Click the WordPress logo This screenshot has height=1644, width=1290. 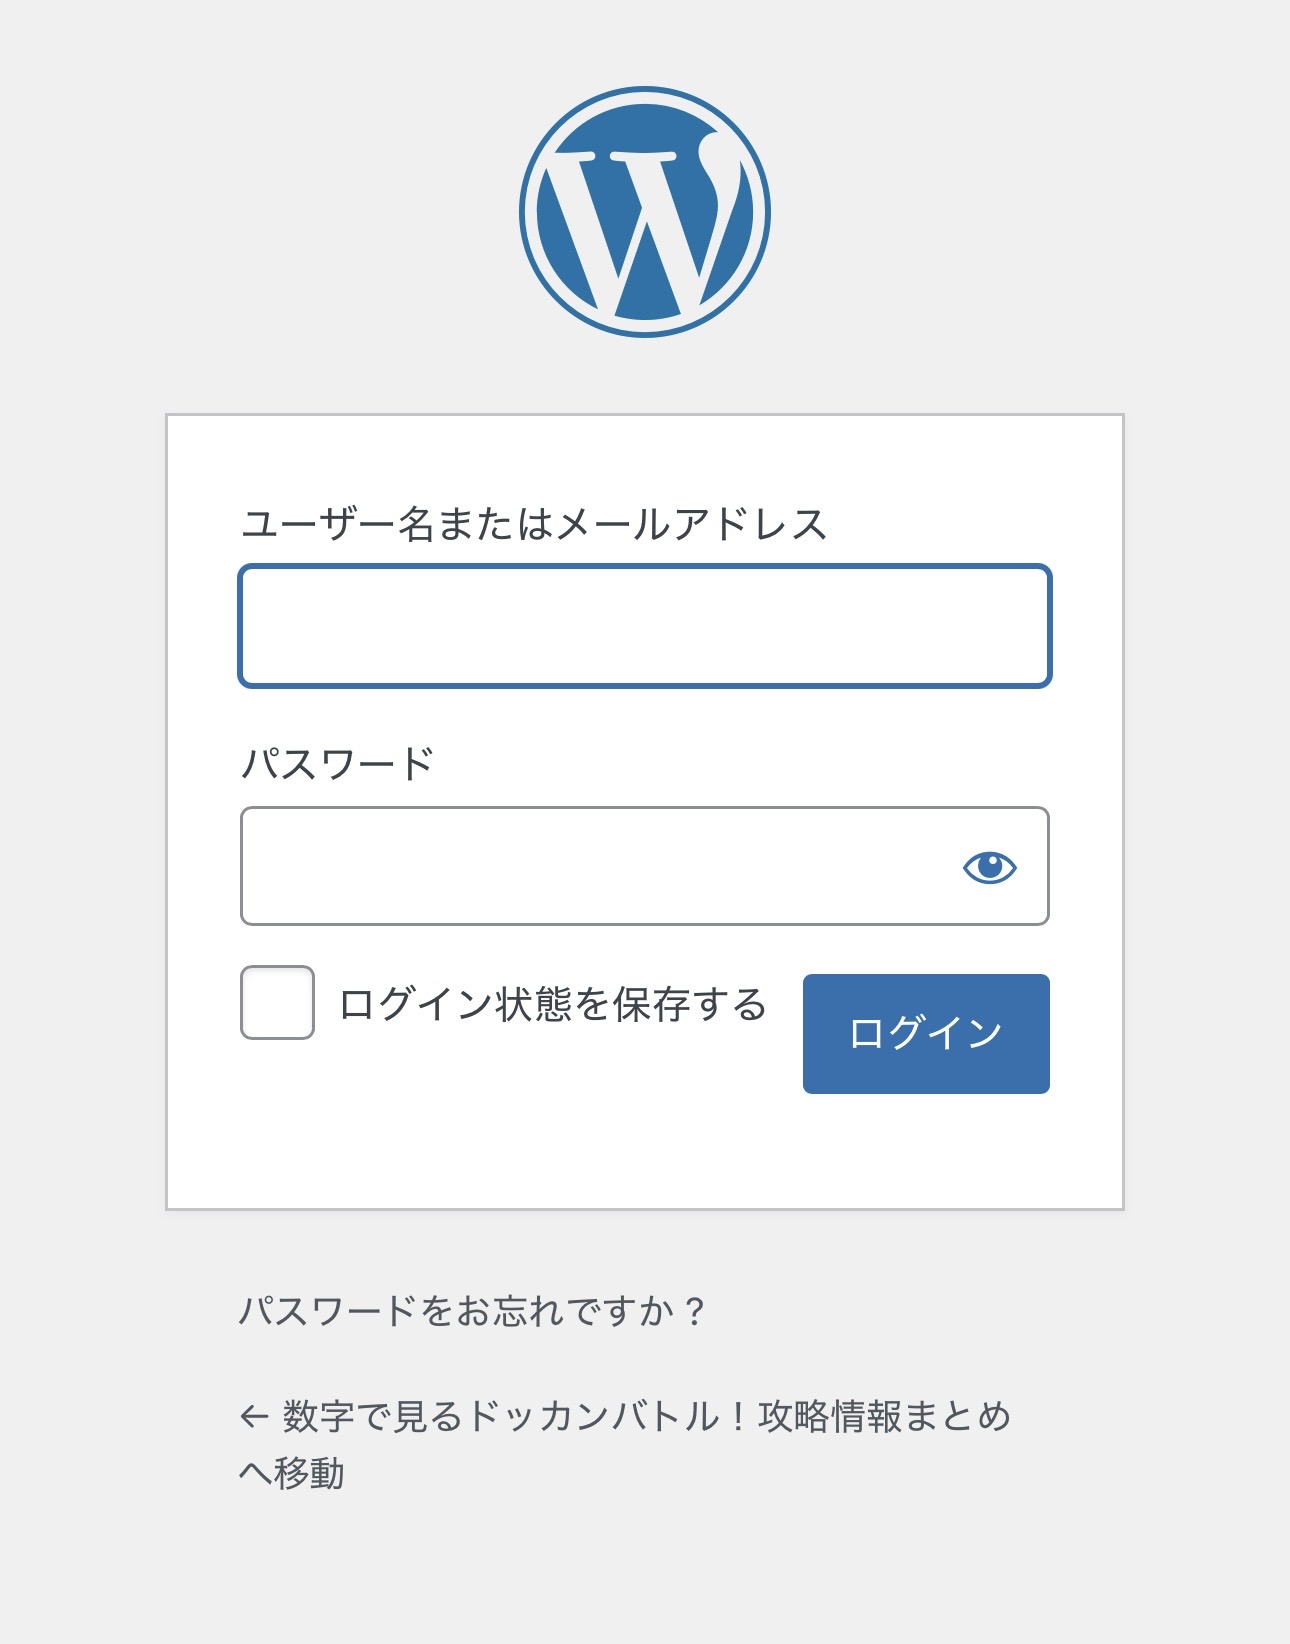point(645,212)
